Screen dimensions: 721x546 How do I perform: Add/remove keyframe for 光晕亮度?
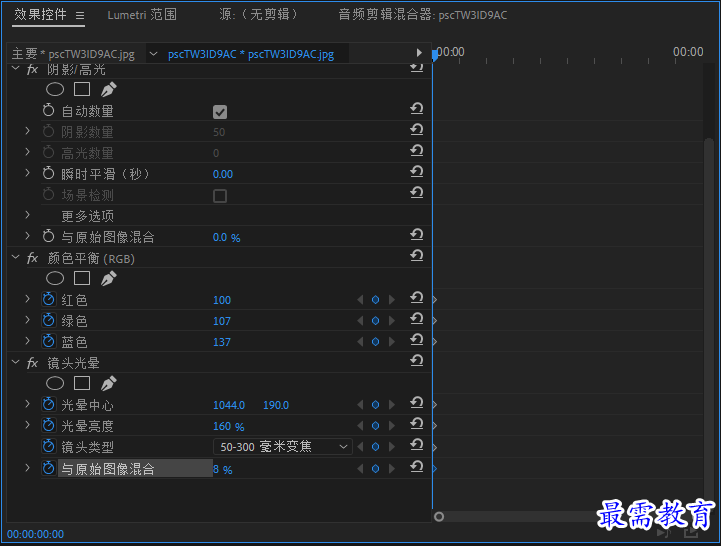[376, 426]
